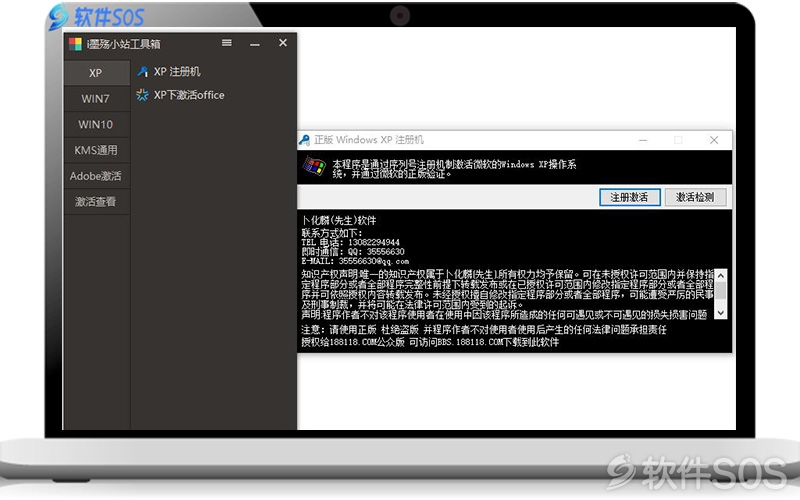Open the WIN10 sidebar tab
This screenshot has height=500, width=800.
pos(96,124)
